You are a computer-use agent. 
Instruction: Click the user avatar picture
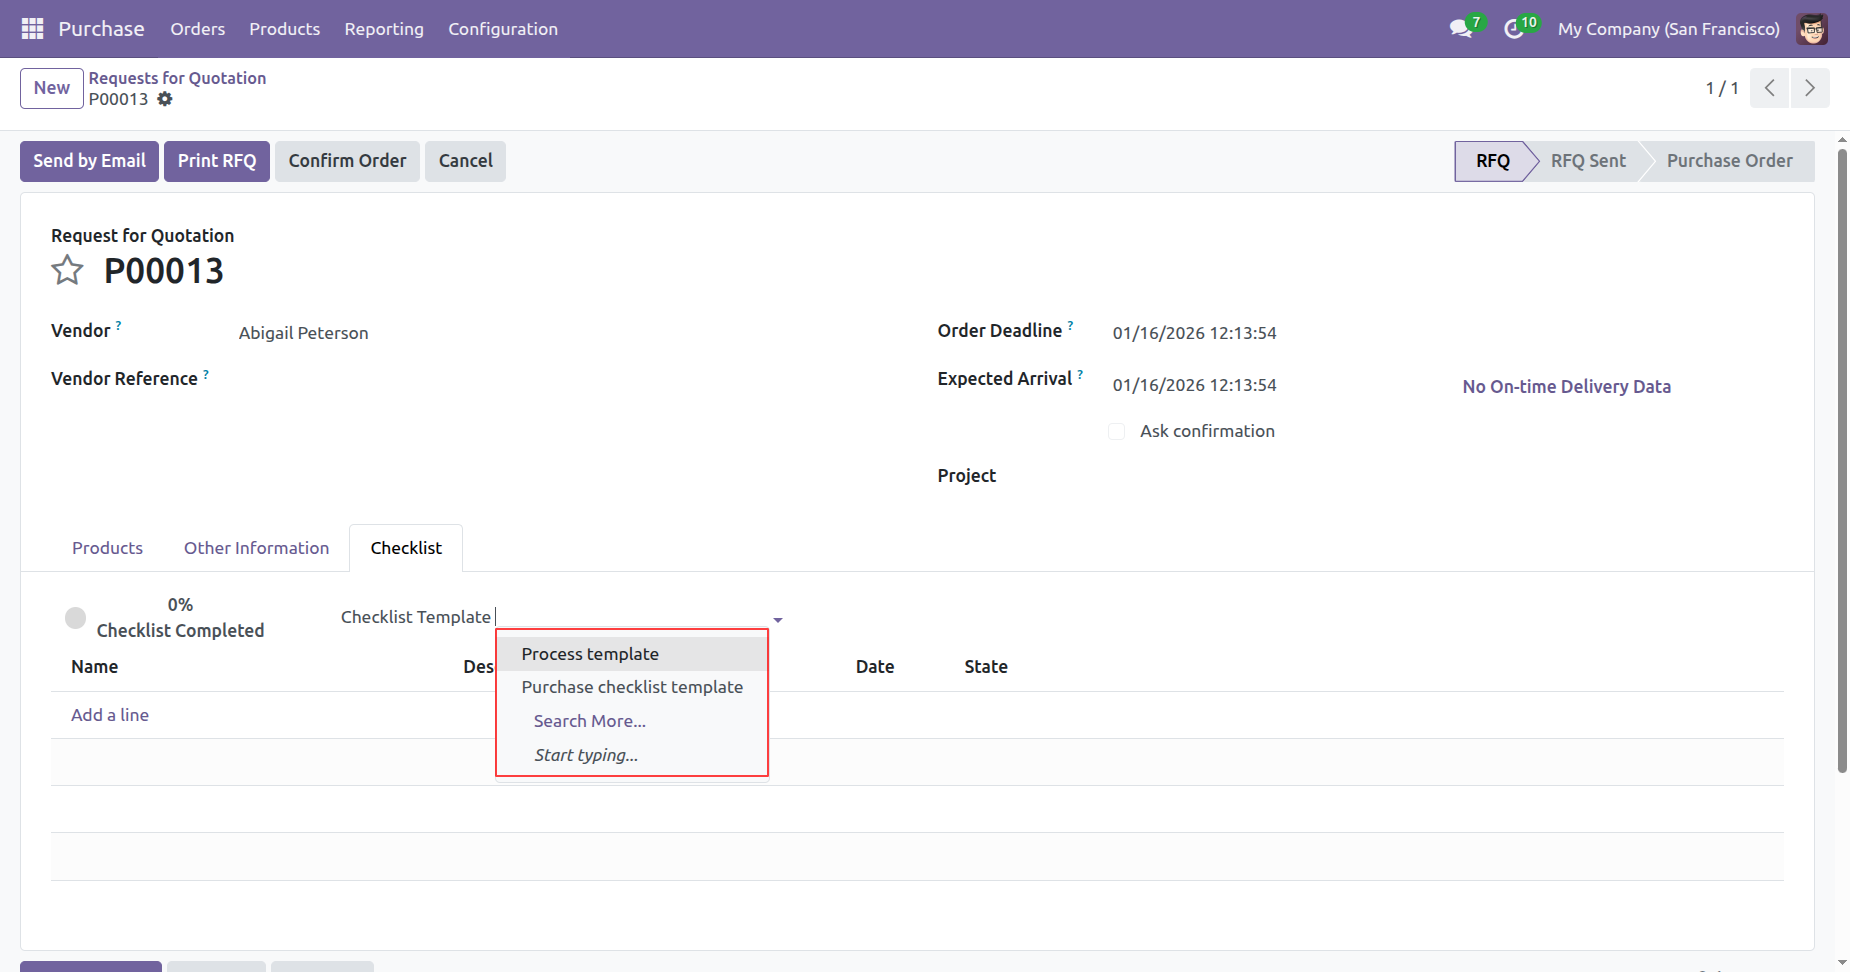tap(1811, 29)
